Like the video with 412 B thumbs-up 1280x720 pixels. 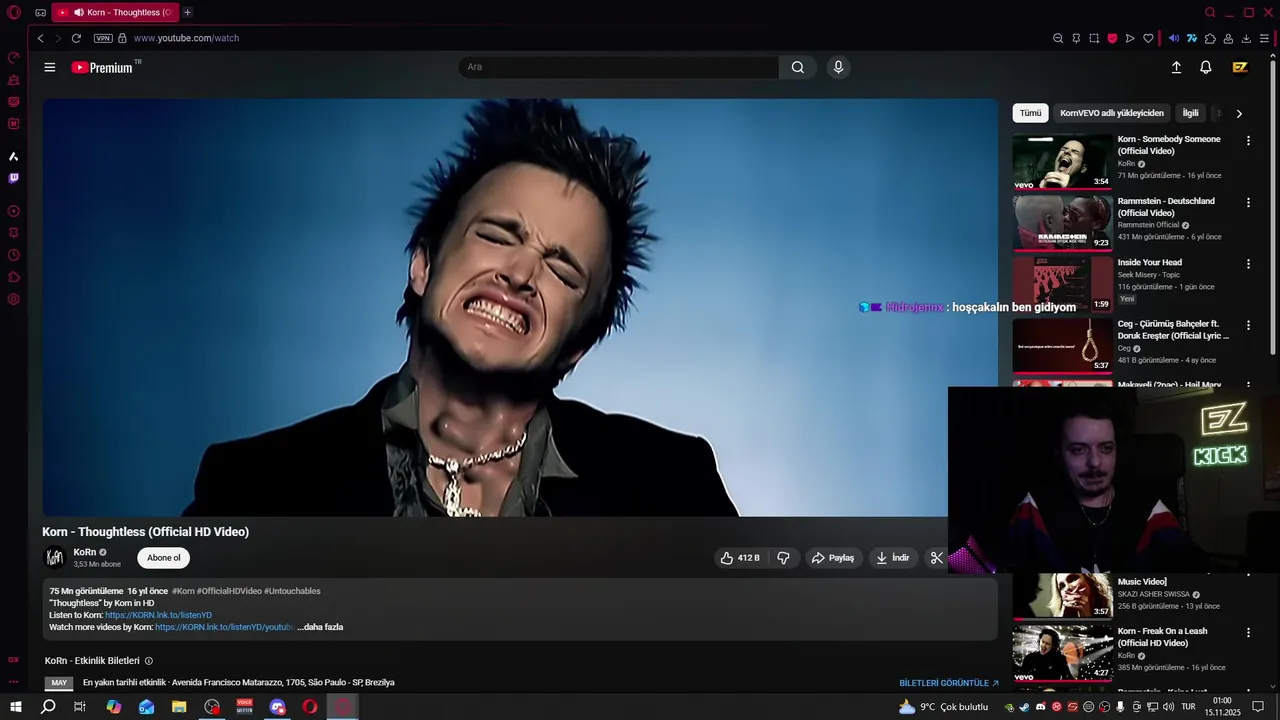[740, 558]
